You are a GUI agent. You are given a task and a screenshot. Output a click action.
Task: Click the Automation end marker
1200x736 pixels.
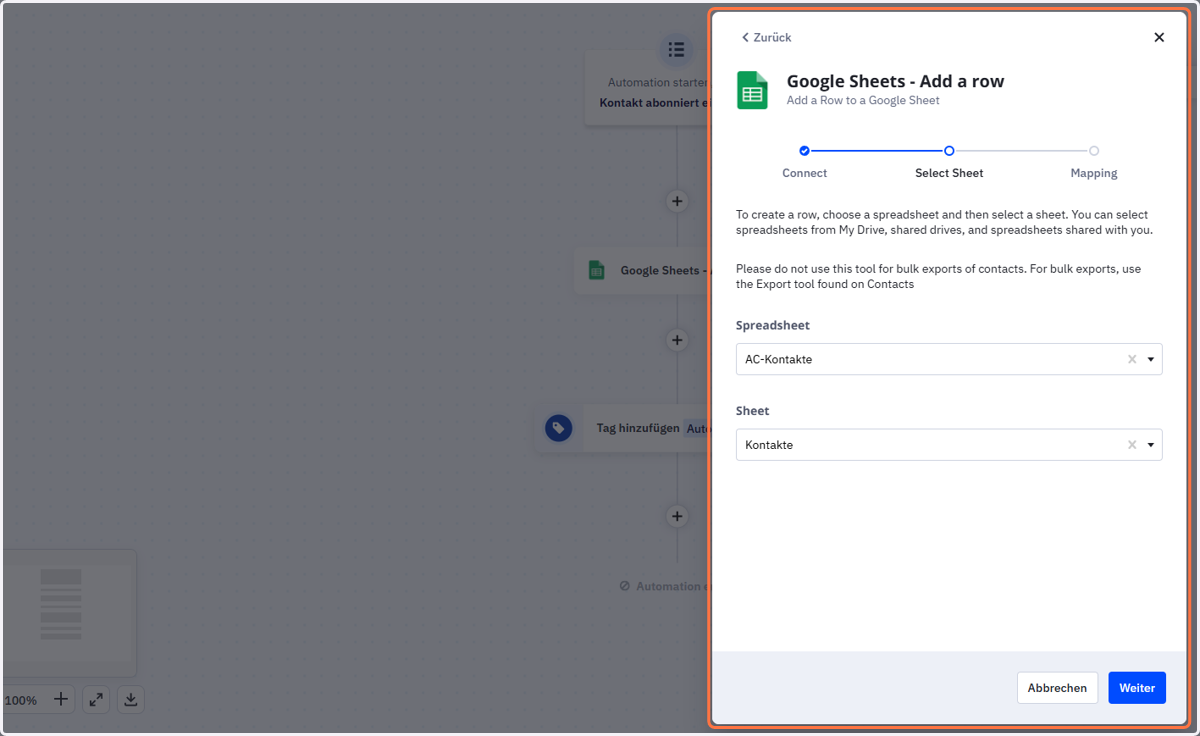coord(664,586)
